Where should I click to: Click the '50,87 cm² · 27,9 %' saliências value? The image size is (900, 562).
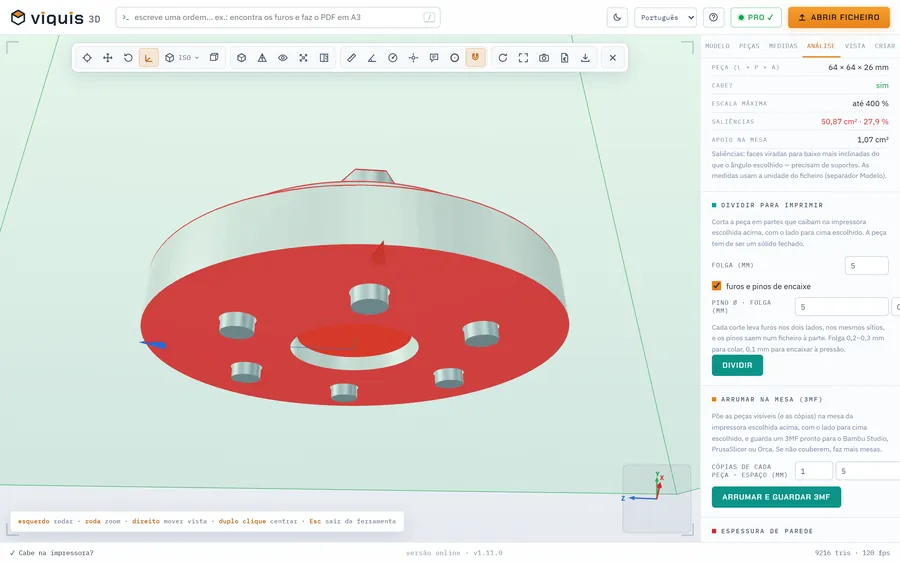coord(855,122)
